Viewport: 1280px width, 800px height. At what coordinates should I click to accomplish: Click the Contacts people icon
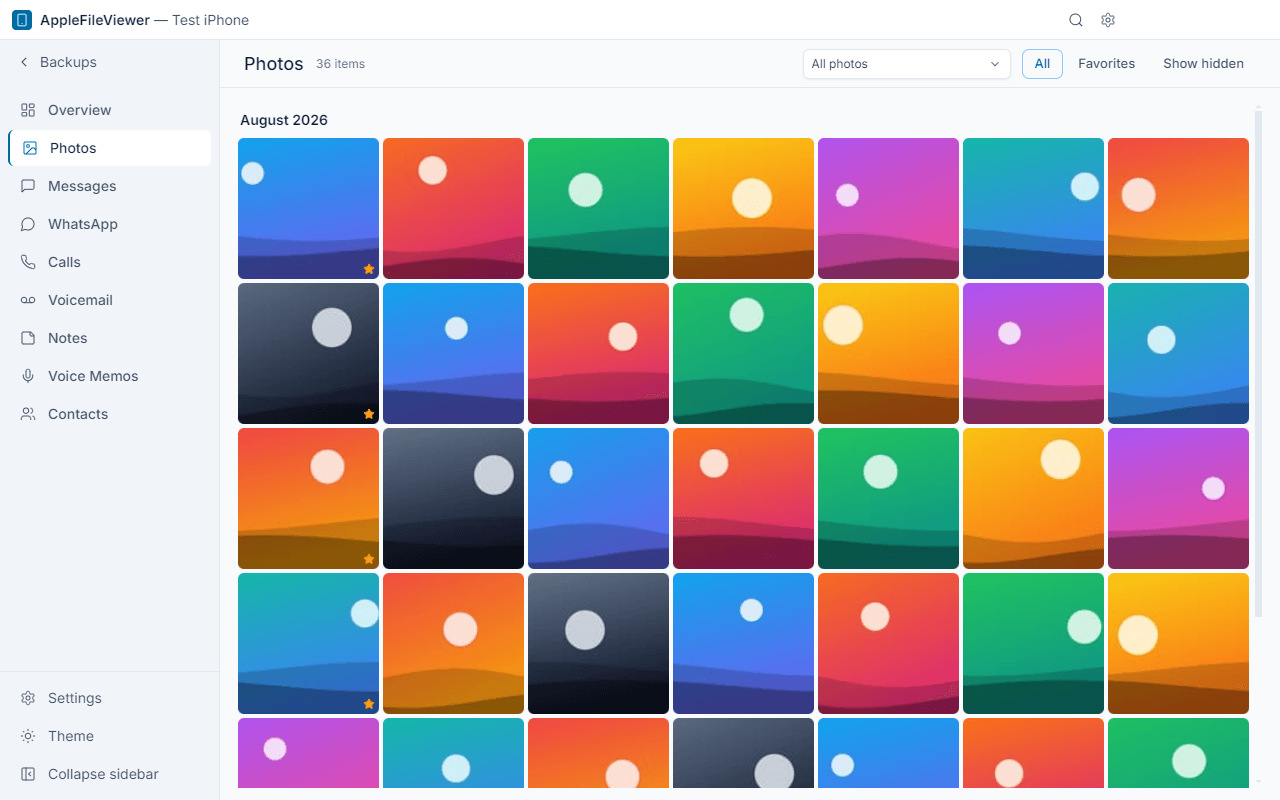(x=28, y=414)
